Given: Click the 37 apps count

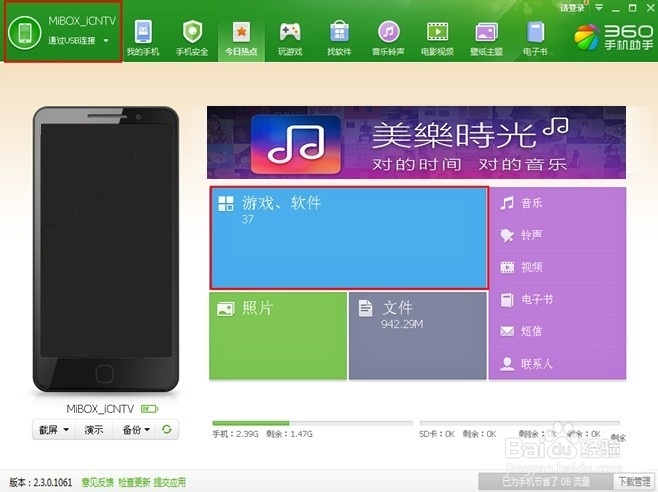Looking at the screenshot, I should coord(248,219).
